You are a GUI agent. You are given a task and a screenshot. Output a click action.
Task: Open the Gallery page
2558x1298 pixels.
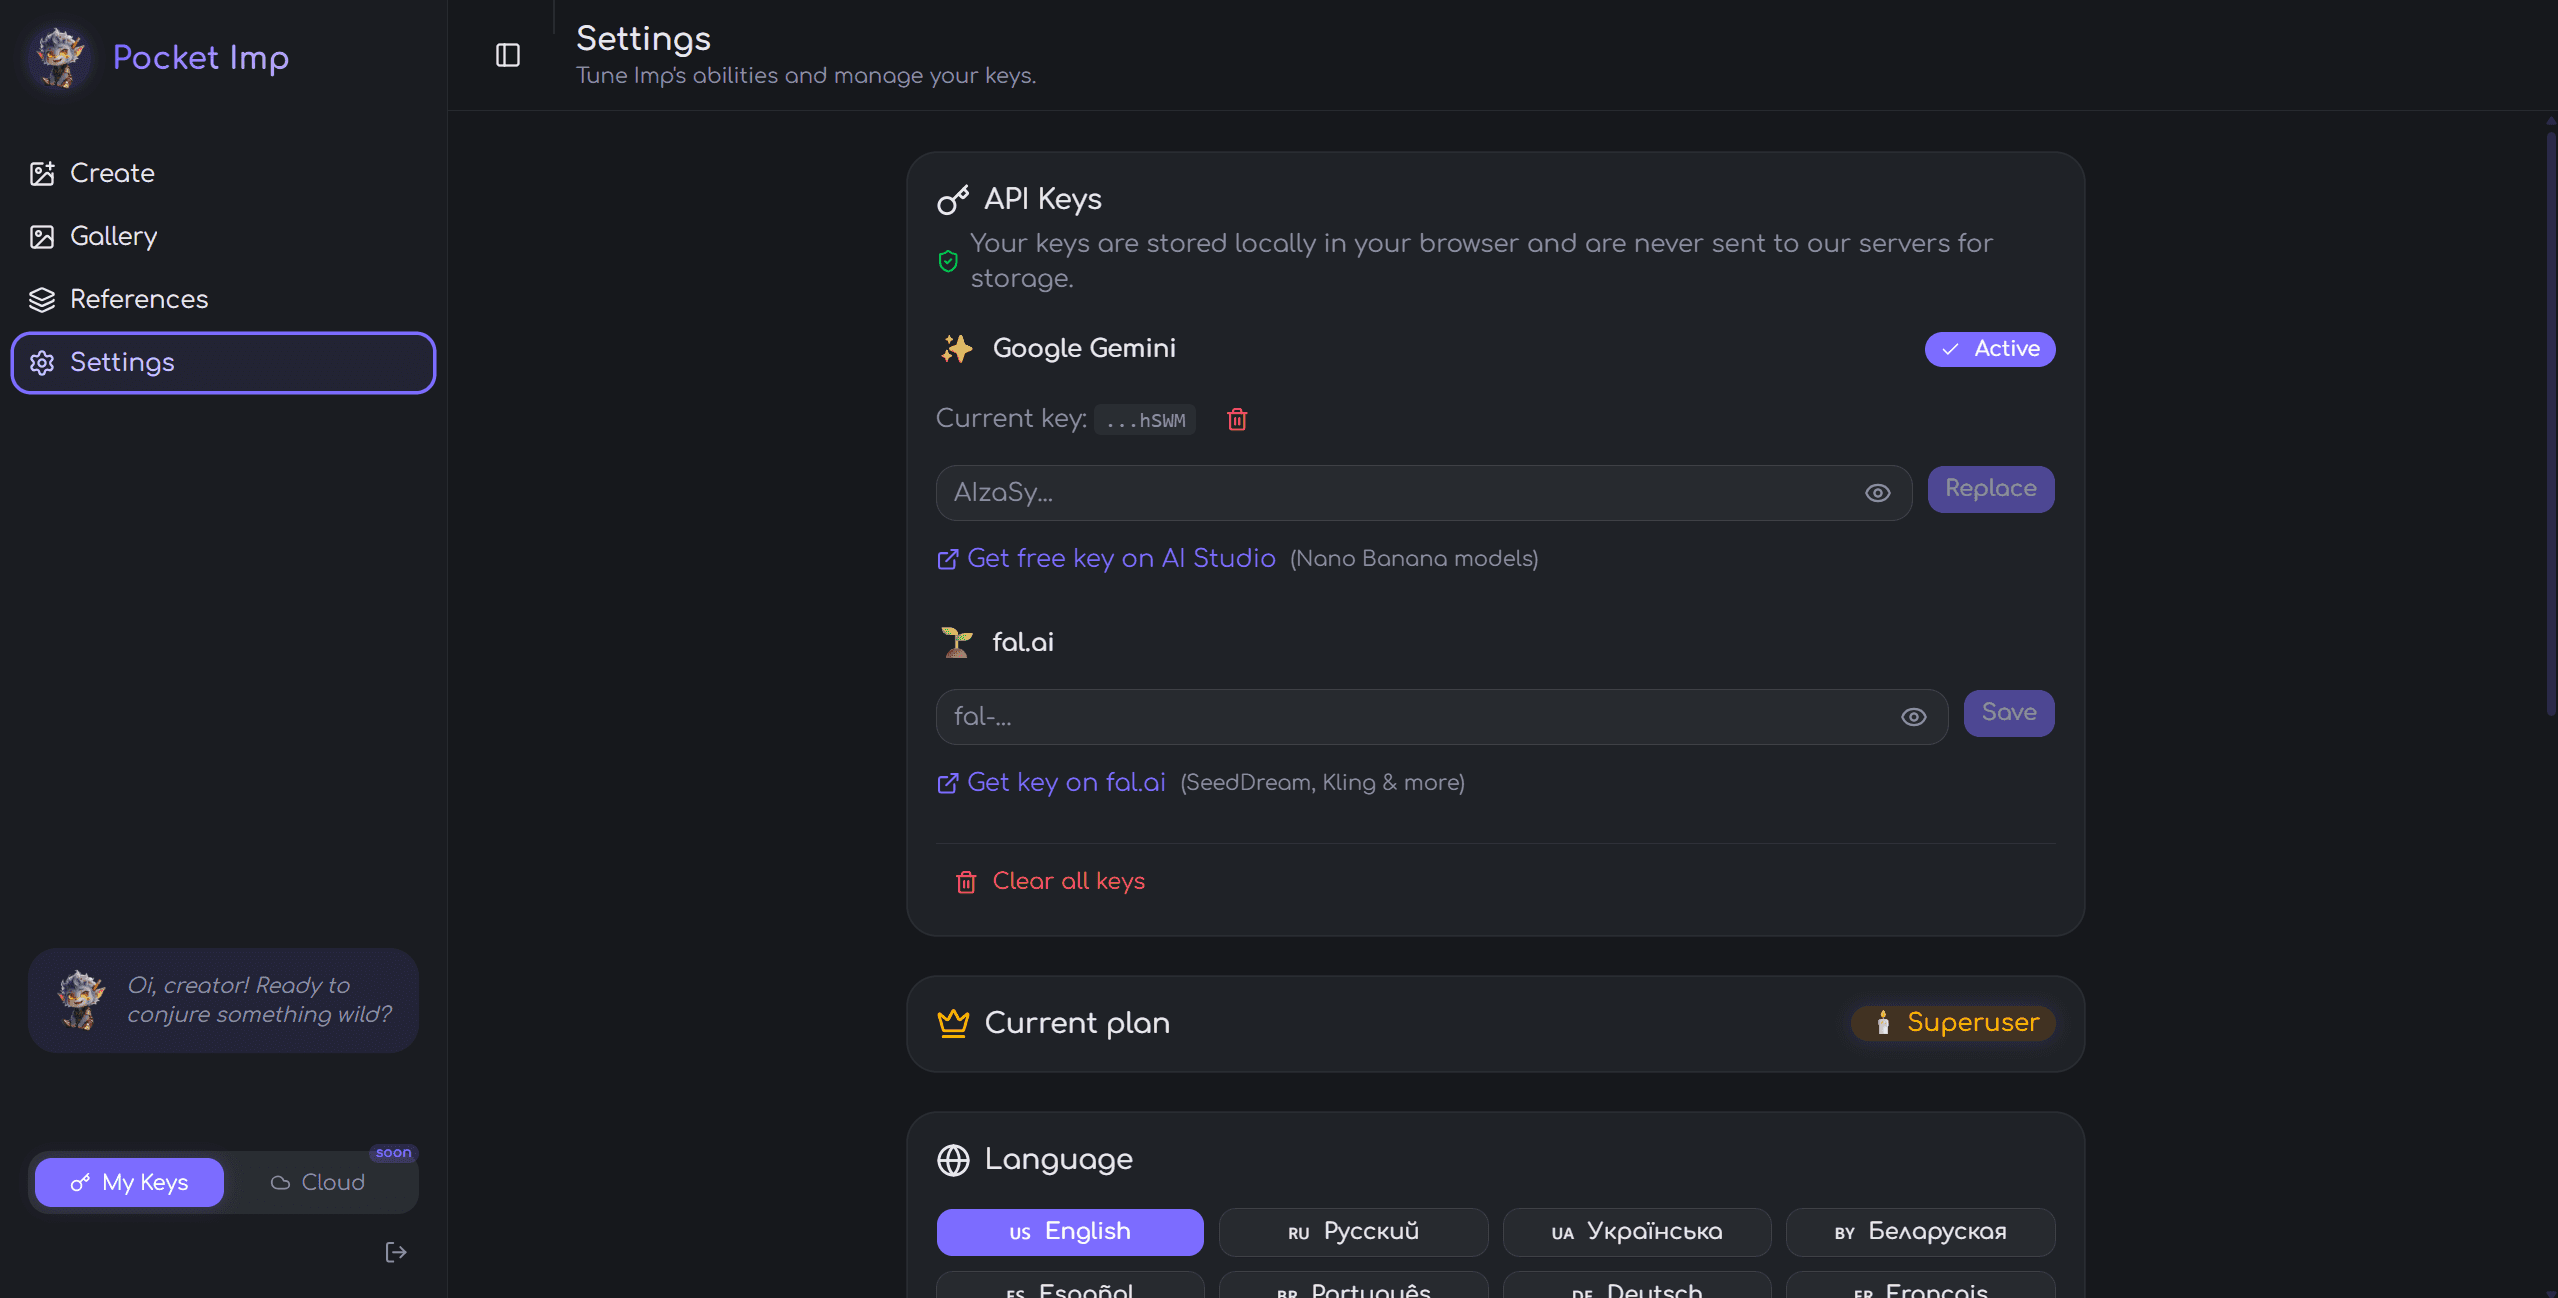pyautogui.click(x=222, y=236)
